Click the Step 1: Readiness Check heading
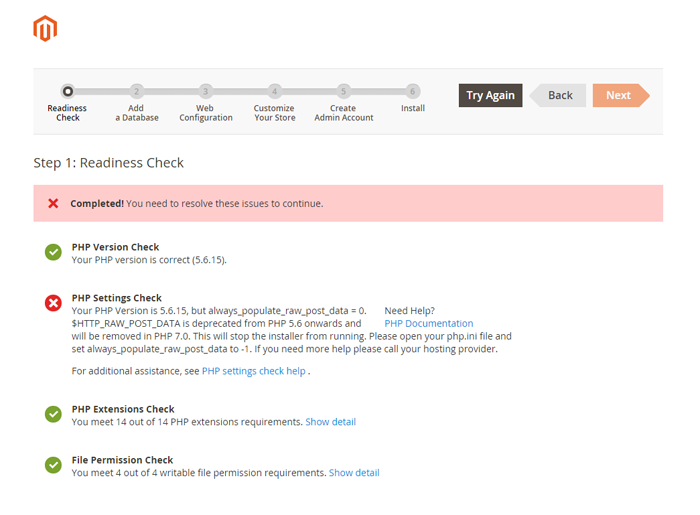700x515 pixels. (x=109, y=163)
